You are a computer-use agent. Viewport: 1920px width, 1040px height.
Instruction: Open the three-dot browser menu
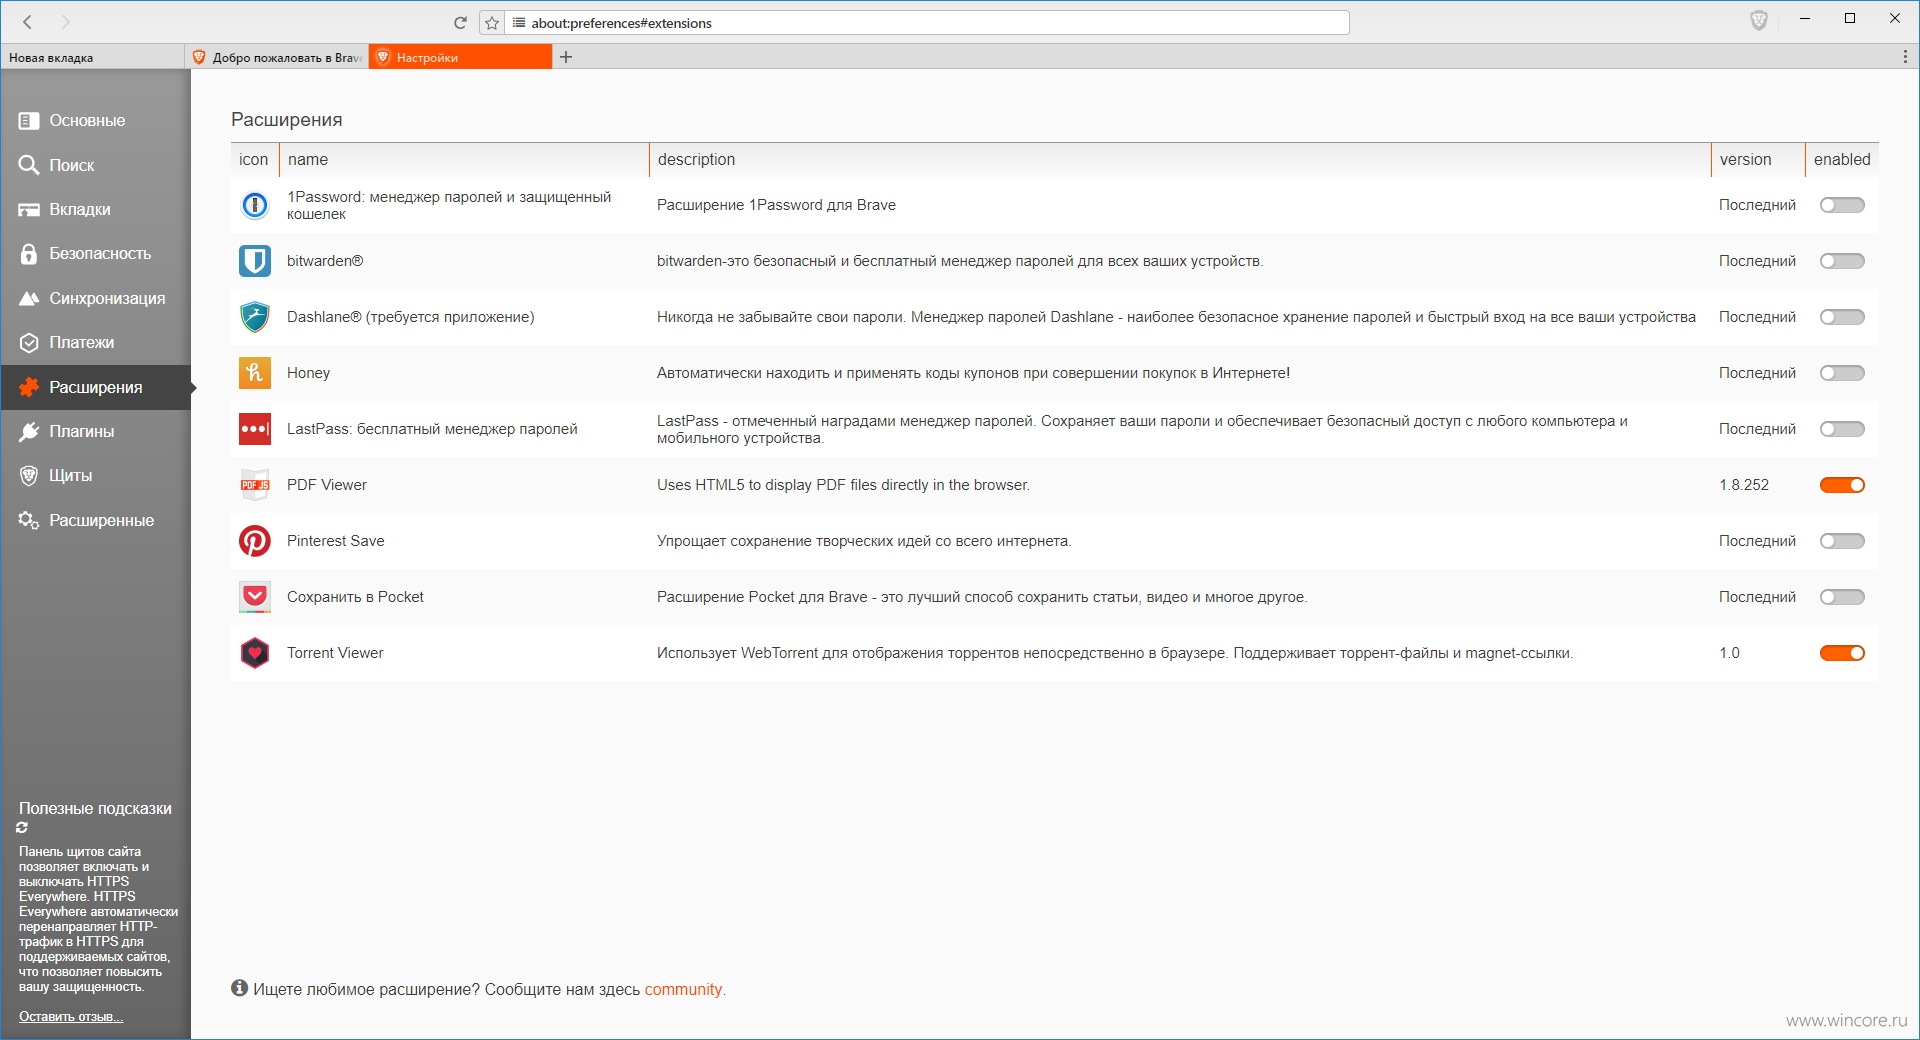click(1905, 57)
